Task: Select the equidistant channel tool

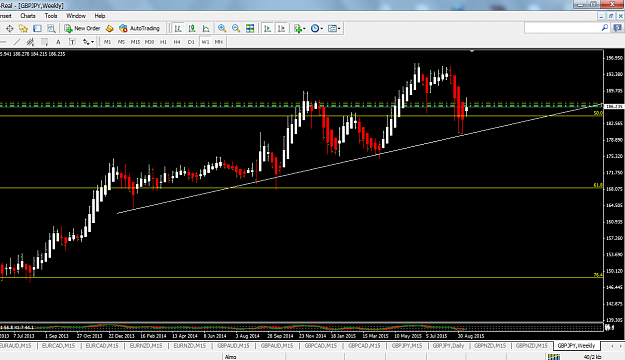Action: coord(30,42)
